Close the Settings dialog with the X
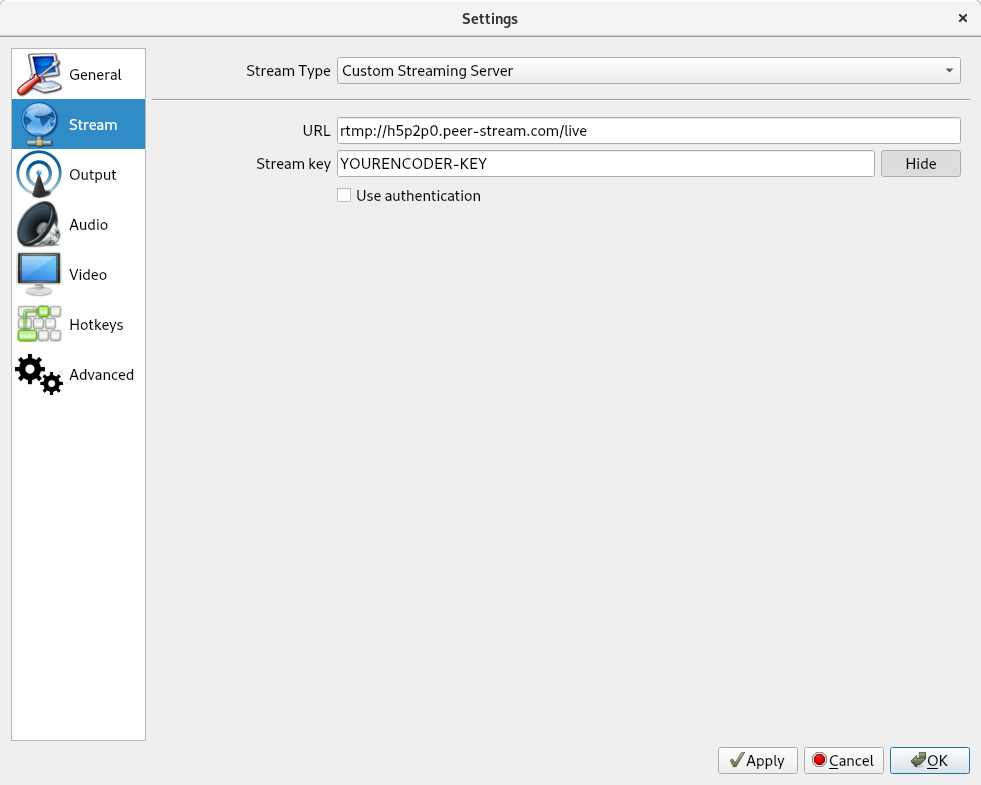Image resolution: width=981 pixels, height=785 pixels. (962, 17)
